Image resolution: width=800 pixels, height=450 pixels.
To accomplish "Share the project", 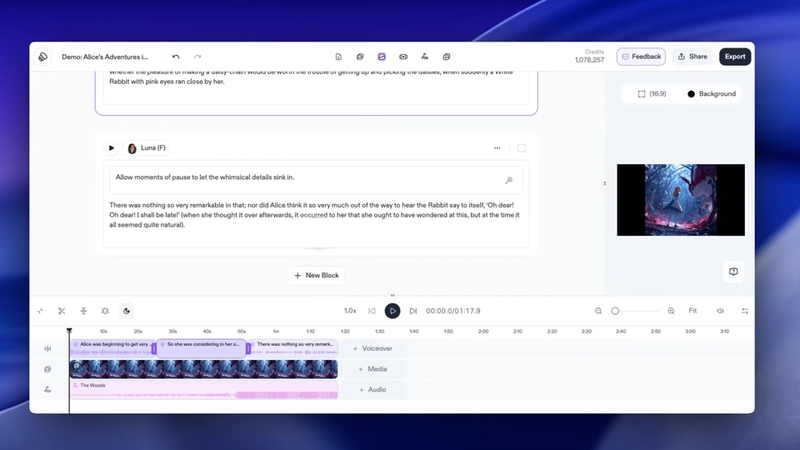I will tap(692, 57).
